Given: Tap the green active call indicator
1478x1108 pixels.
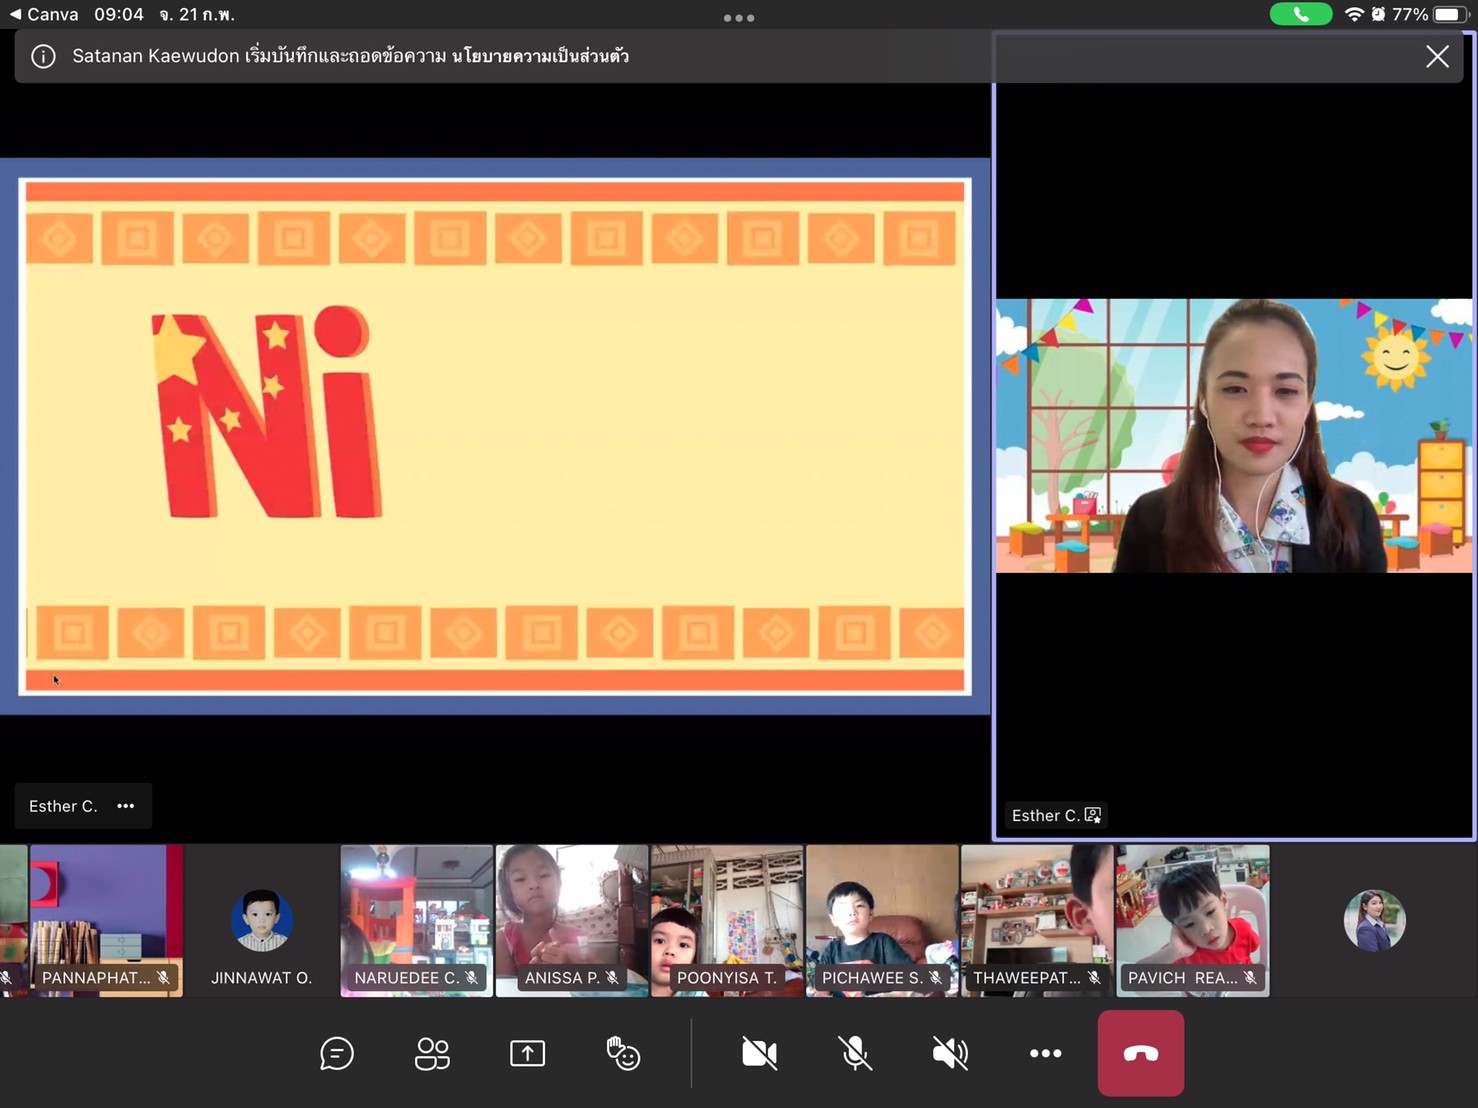Looking at the screenshot, I should pos(1300,14).
